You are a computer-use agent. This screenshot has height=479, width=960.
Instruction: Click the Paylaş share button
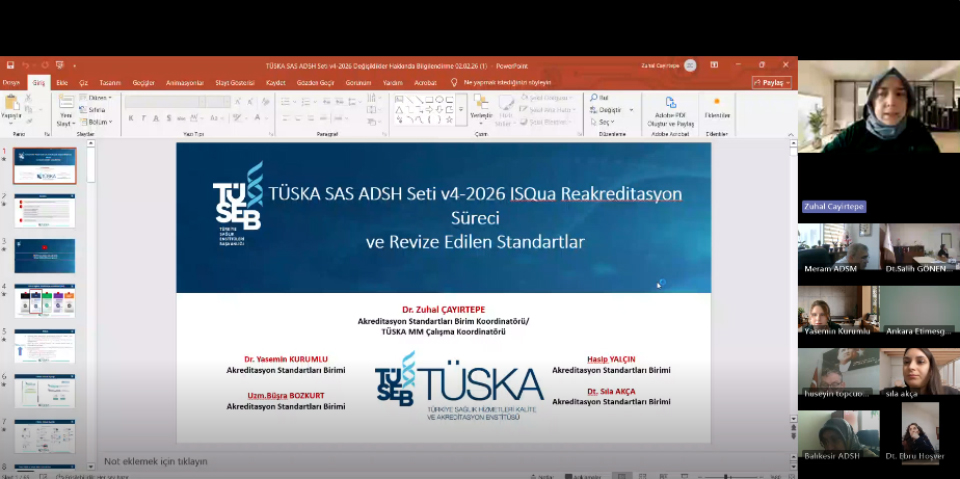click(x=772, y=83)
